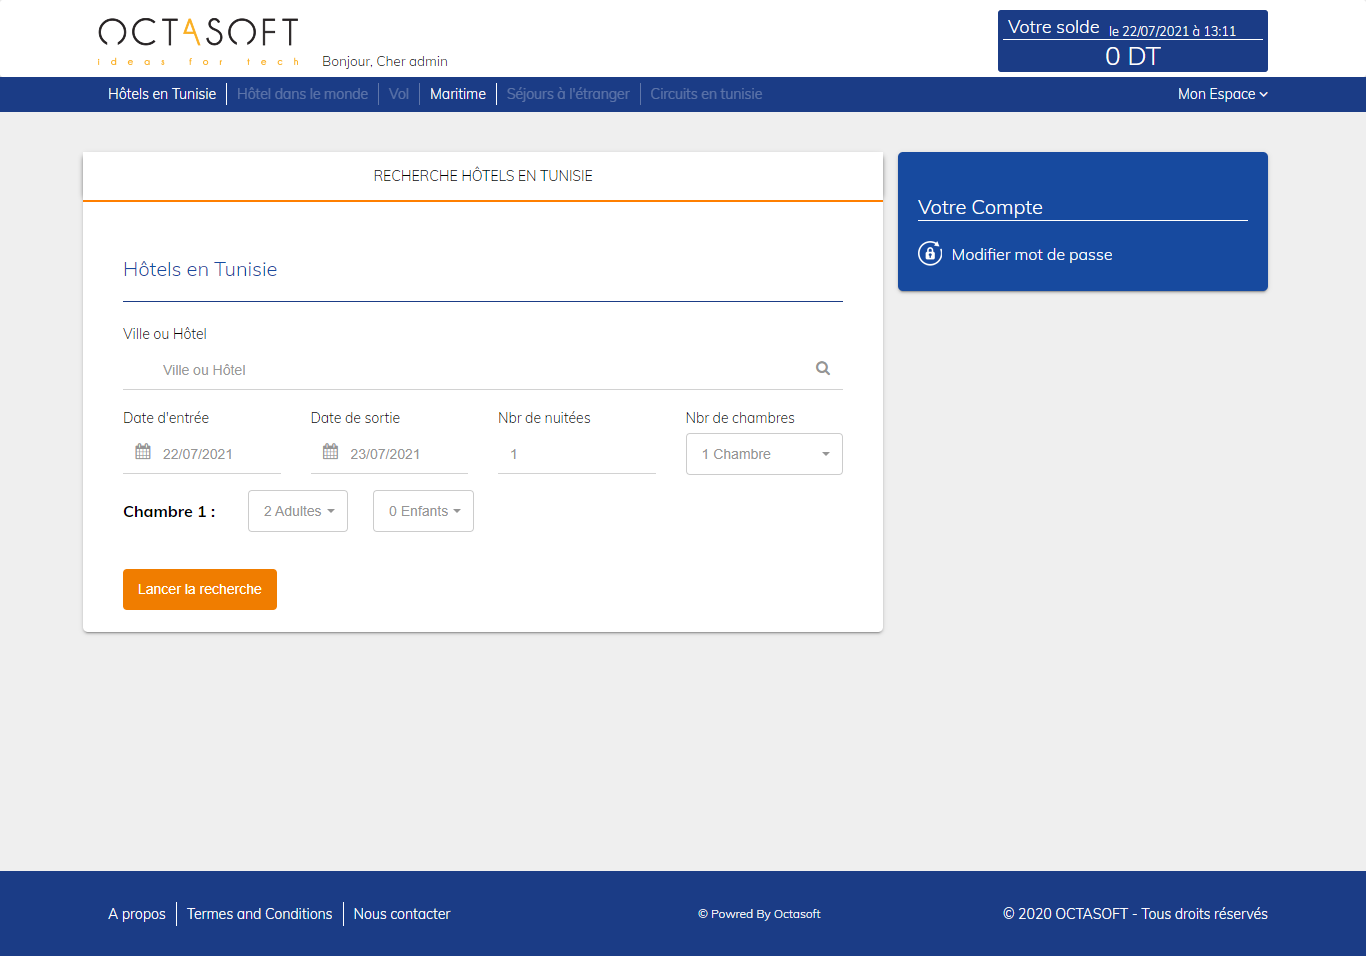
Task: Expand the 0 Enfants dropdown
Action: coord(423,511)
